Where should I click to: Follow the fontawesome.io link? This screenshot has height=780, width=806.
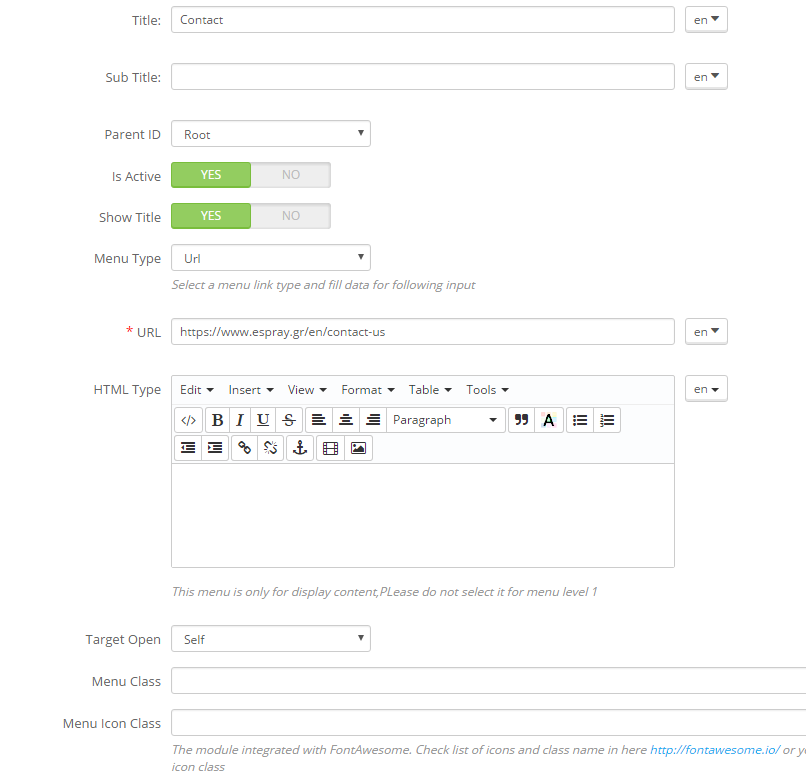[715, 750]
